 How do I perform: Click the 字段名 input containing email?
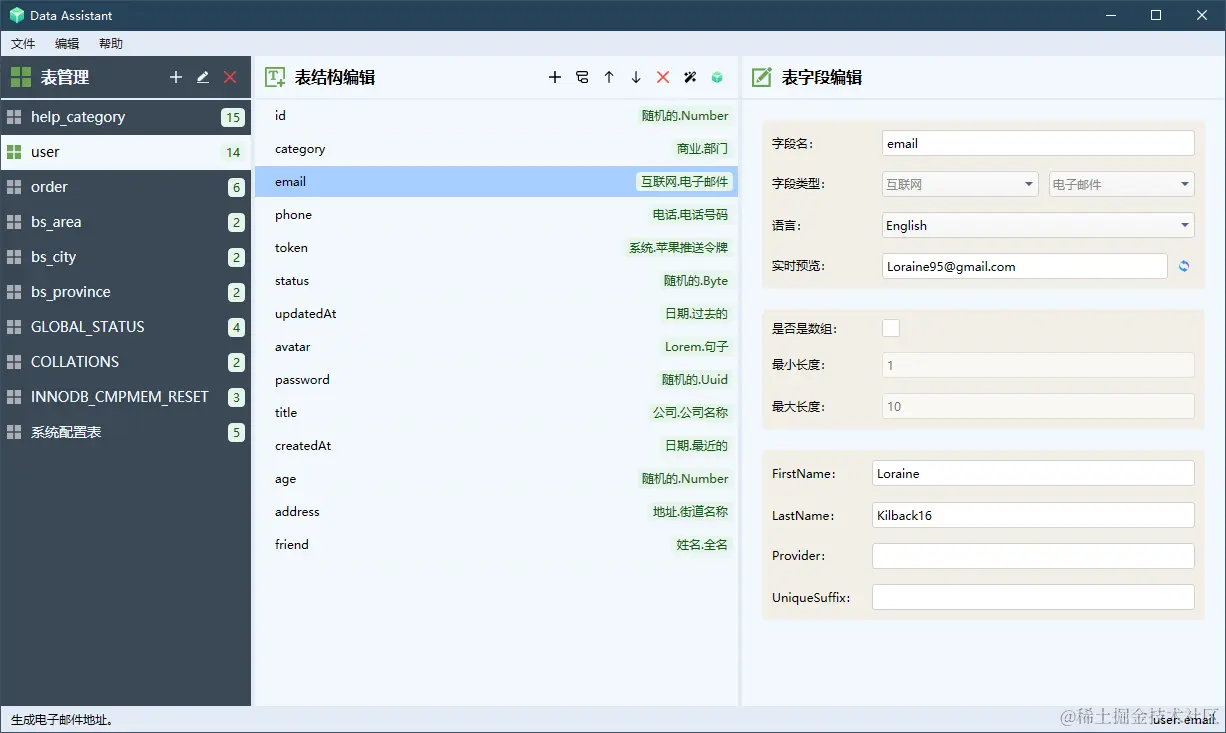pyautogui.click(x=1038, y=143)
